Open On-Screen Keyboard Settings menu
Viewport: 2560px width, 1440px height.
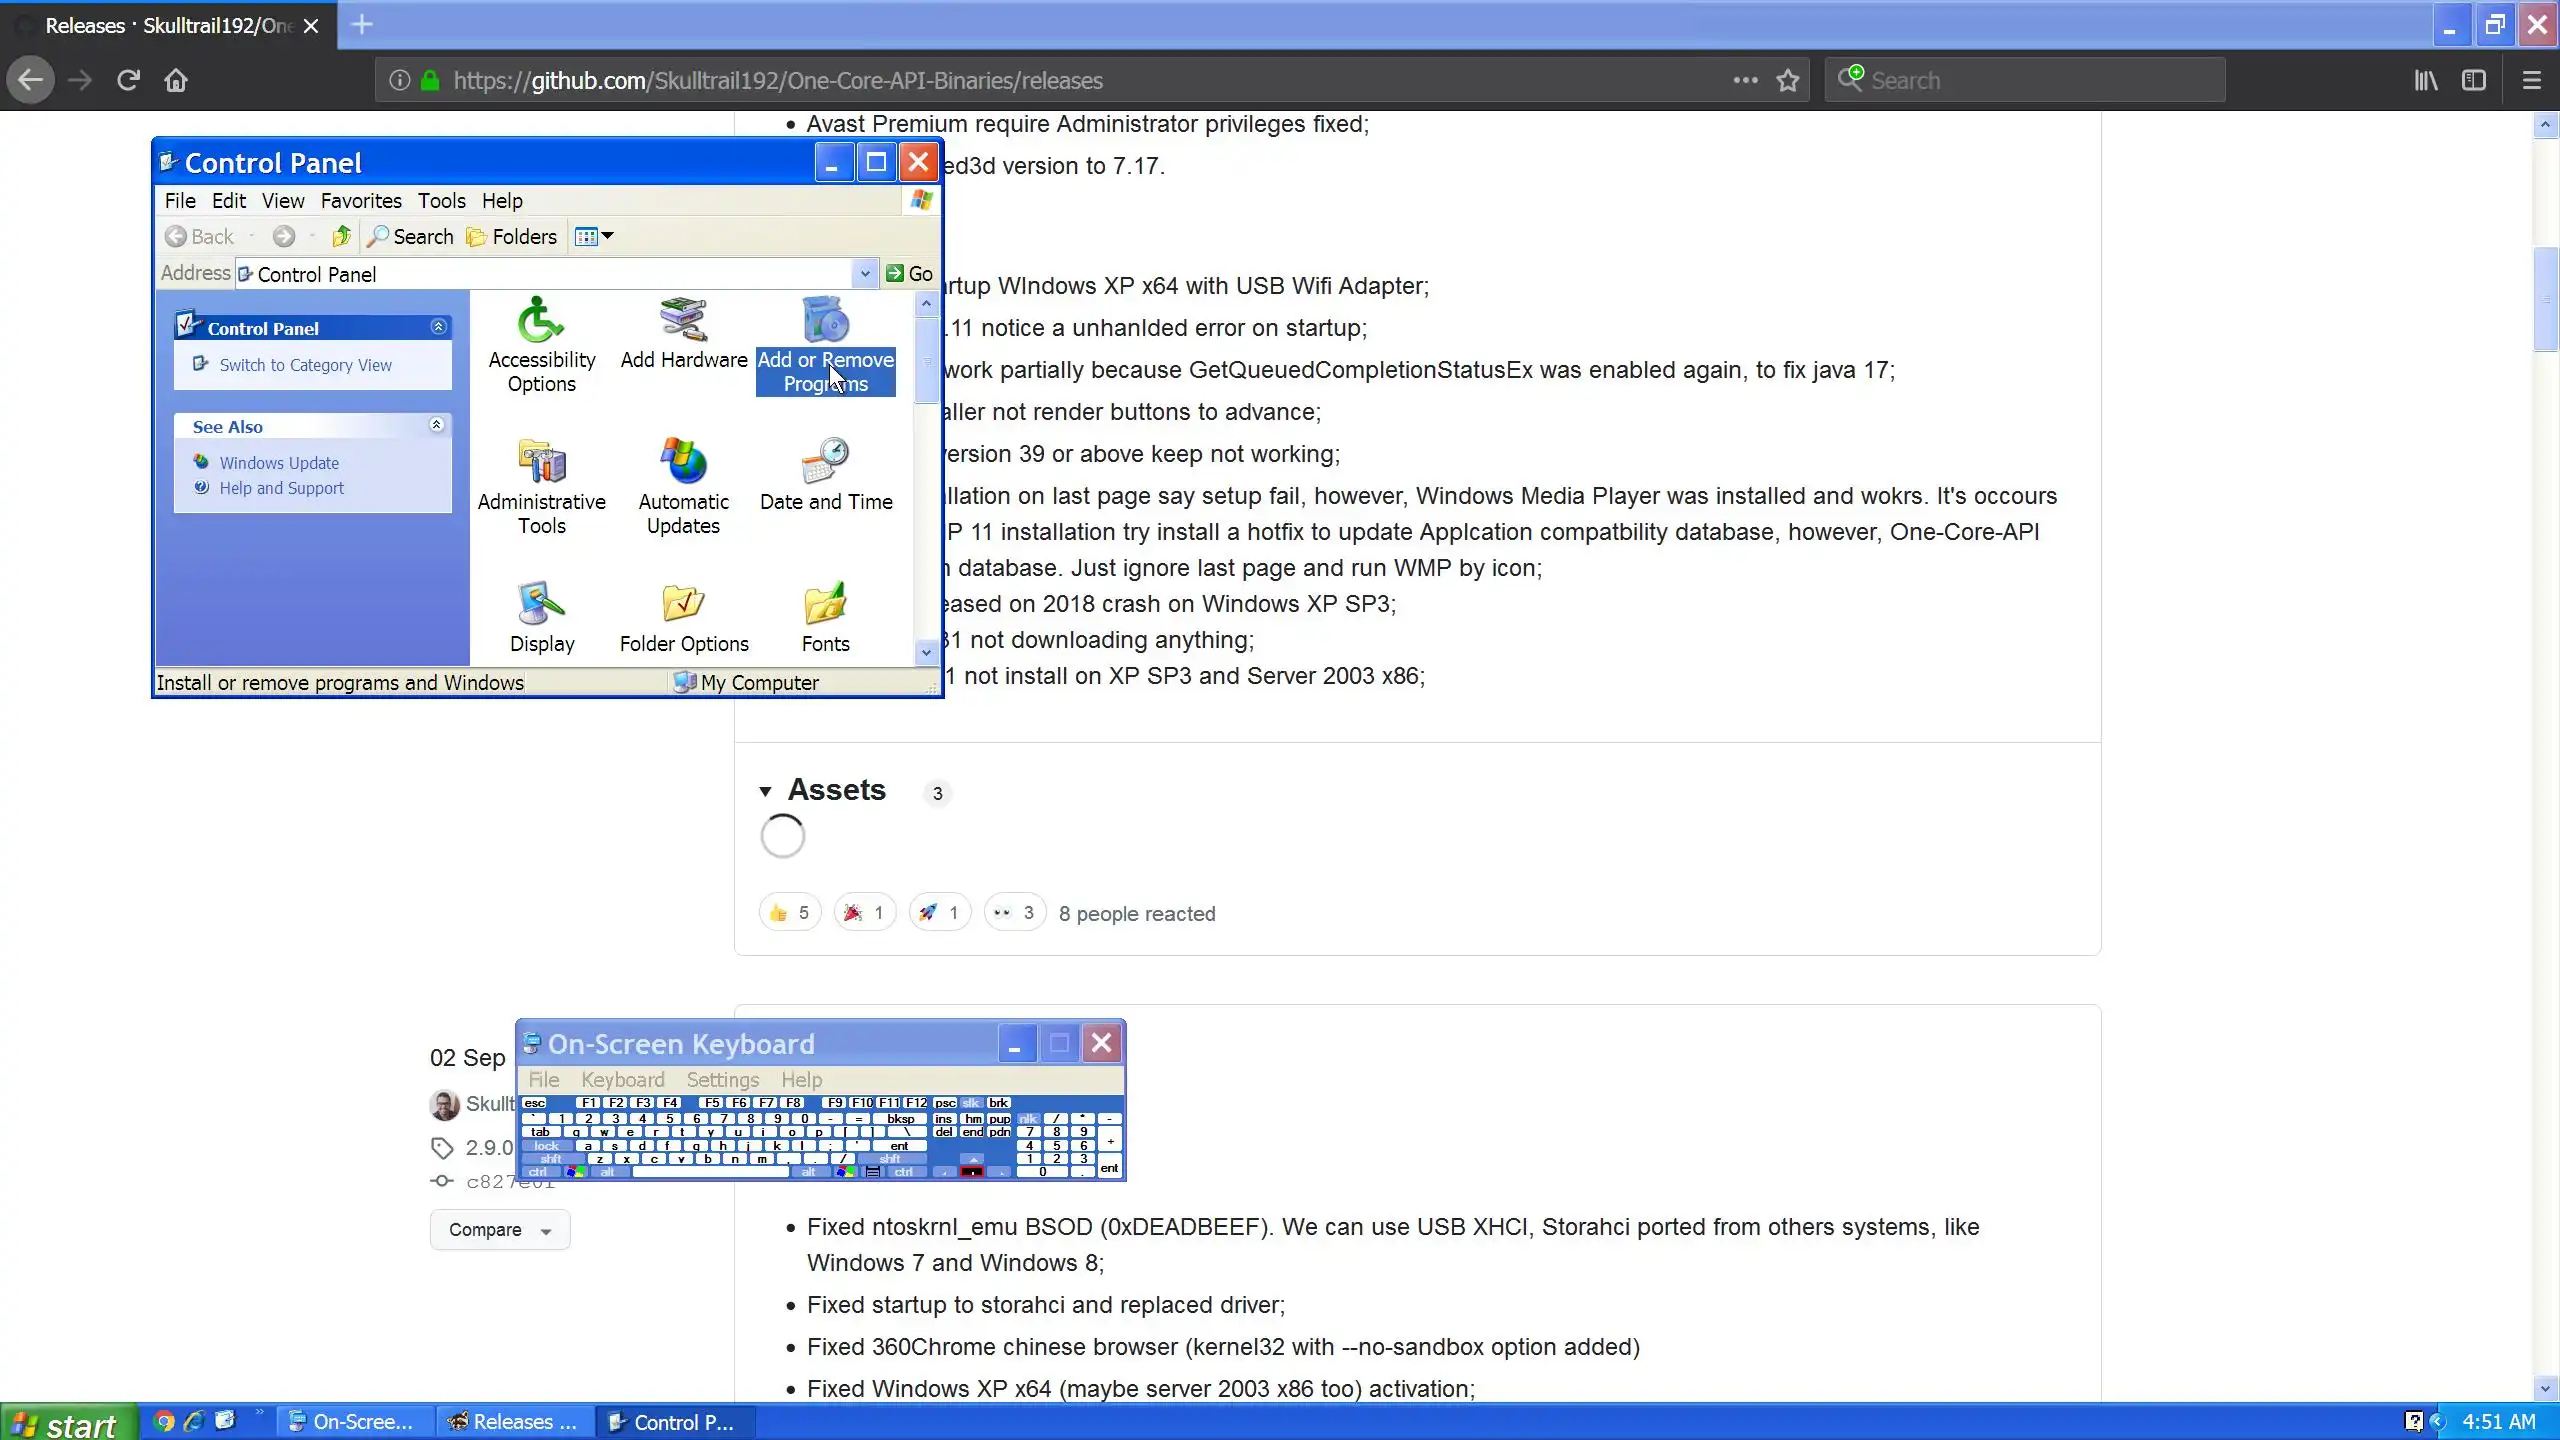point(722,1080)
